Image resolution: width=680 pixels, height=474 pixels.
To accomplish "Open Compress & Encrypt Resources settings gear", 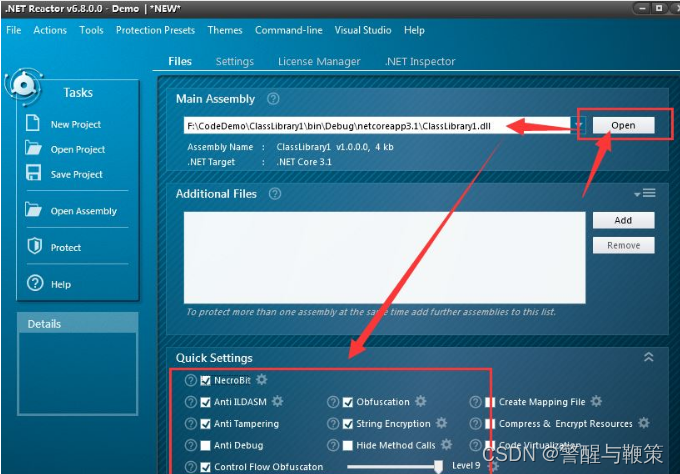I will [x=644, y=423].
